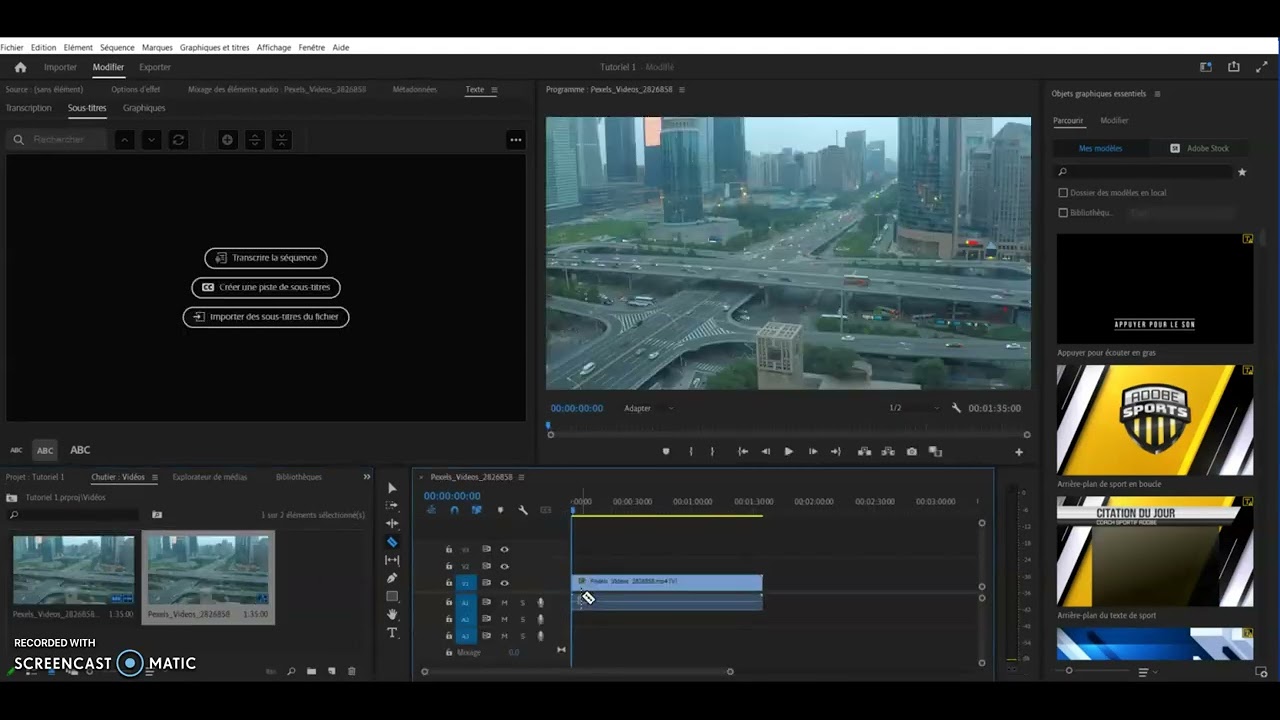Viewport: 1280px width, 720px height.
Task: Step forward one frame
Action: tap(812, 452)
